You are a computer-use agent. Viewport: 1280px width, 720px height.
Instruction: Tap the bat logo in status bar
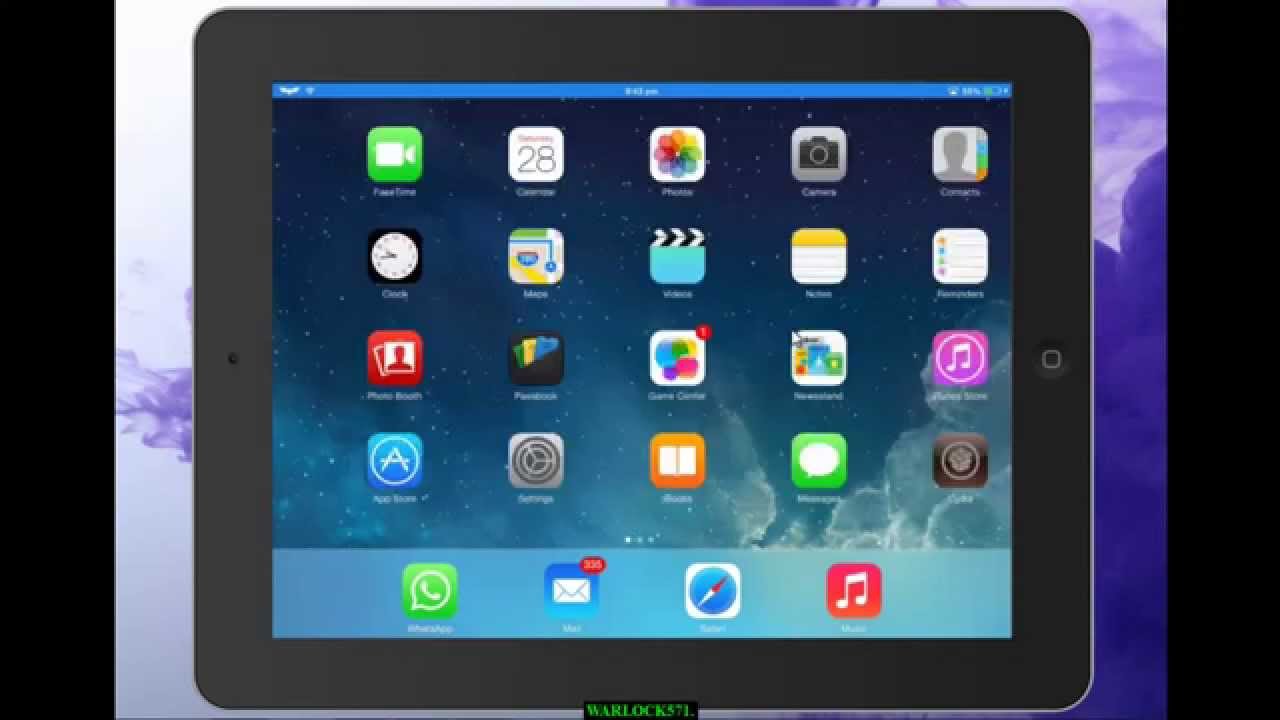pos(289,91)
